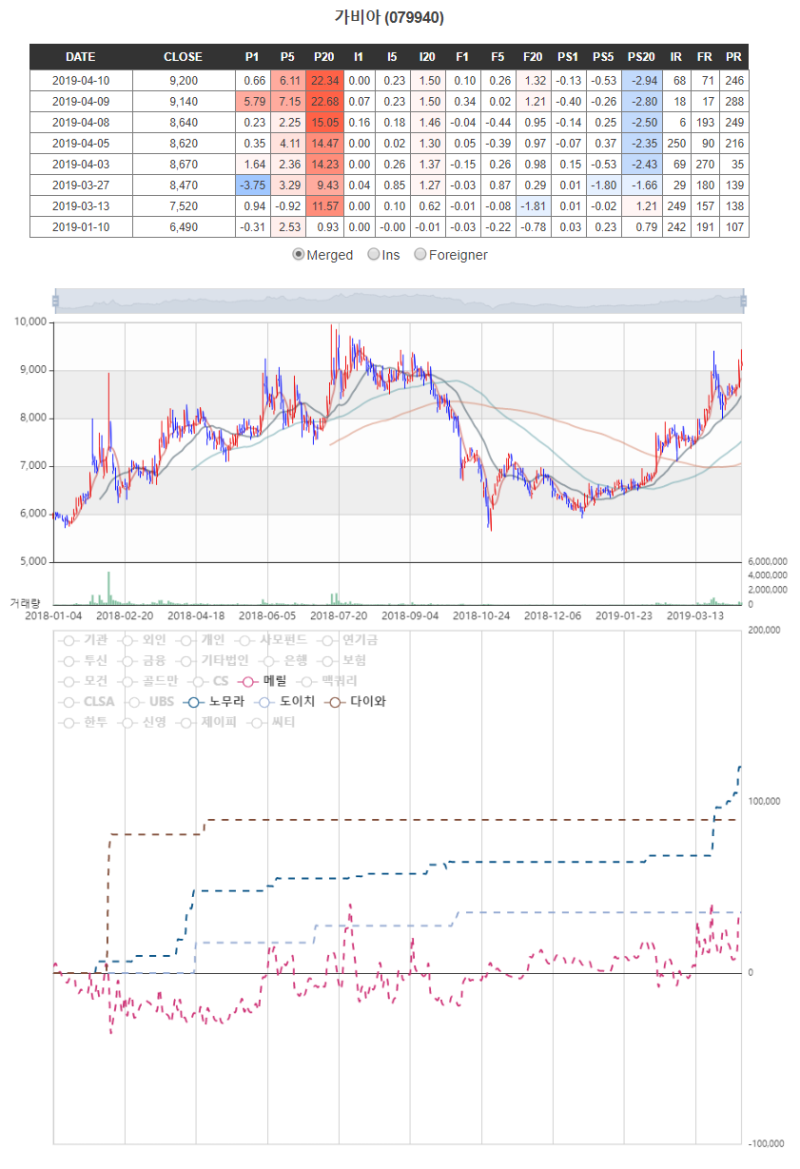Click the F20 column header
The height and width of the screenshot is (1169, 800).
coord(532,57)
